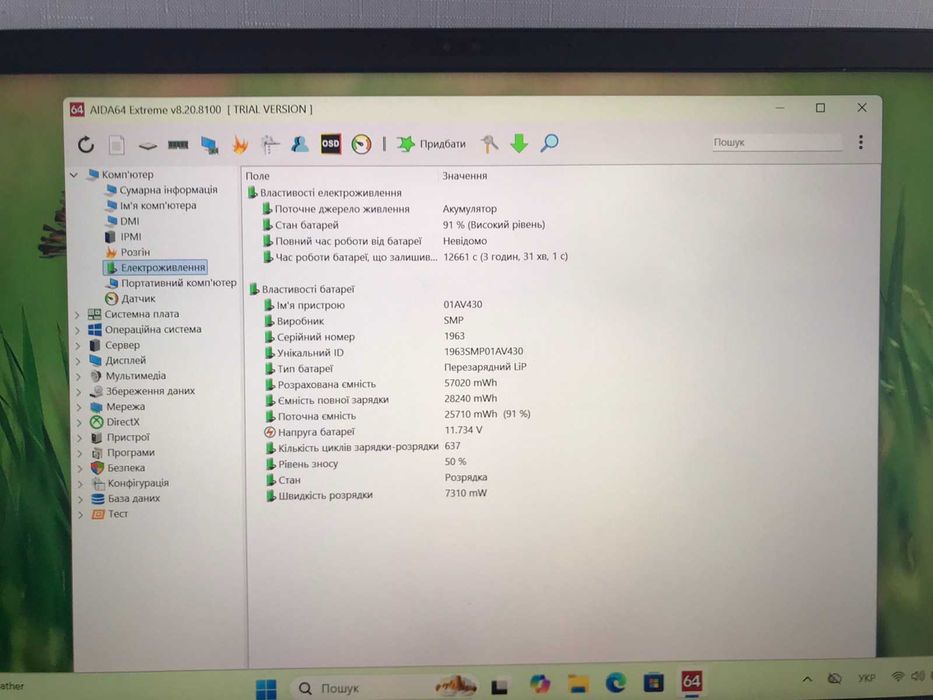The image size is (933, 700).
Task: Select the Розгін tree item
Action: (128, 252)
